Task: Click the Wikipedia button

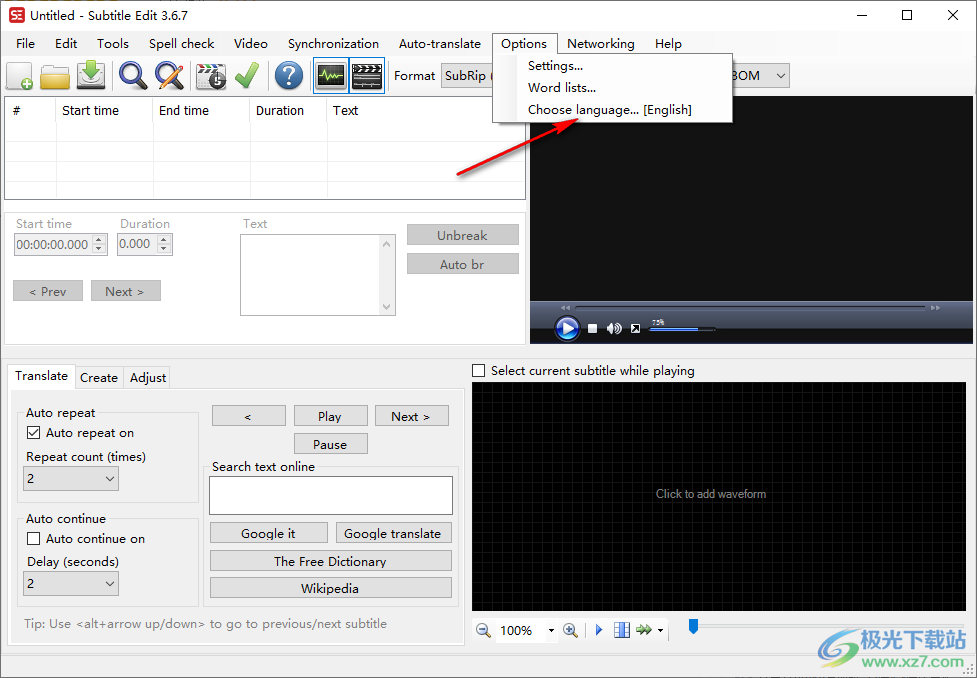Action: tap(330, 588)
